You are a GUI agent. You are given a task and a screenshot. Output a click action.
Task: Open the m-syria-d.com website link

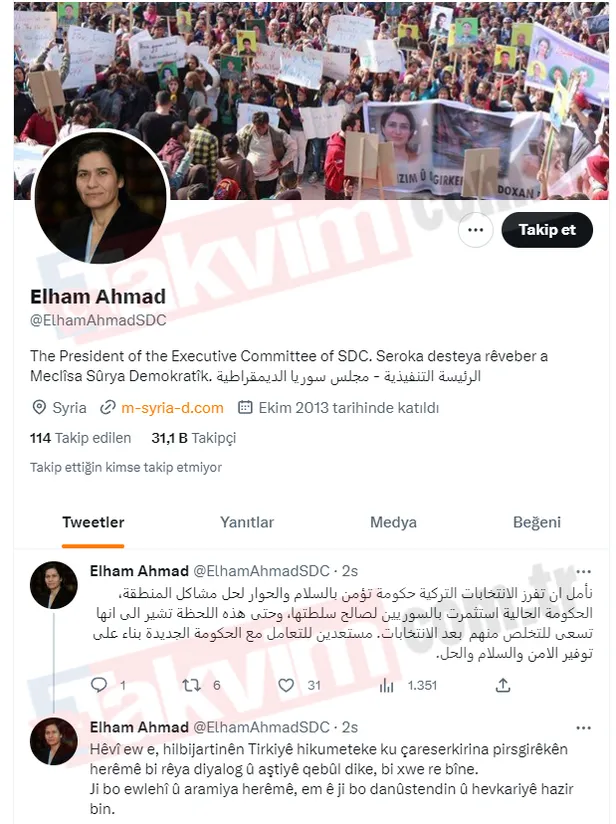pos(172,408)
